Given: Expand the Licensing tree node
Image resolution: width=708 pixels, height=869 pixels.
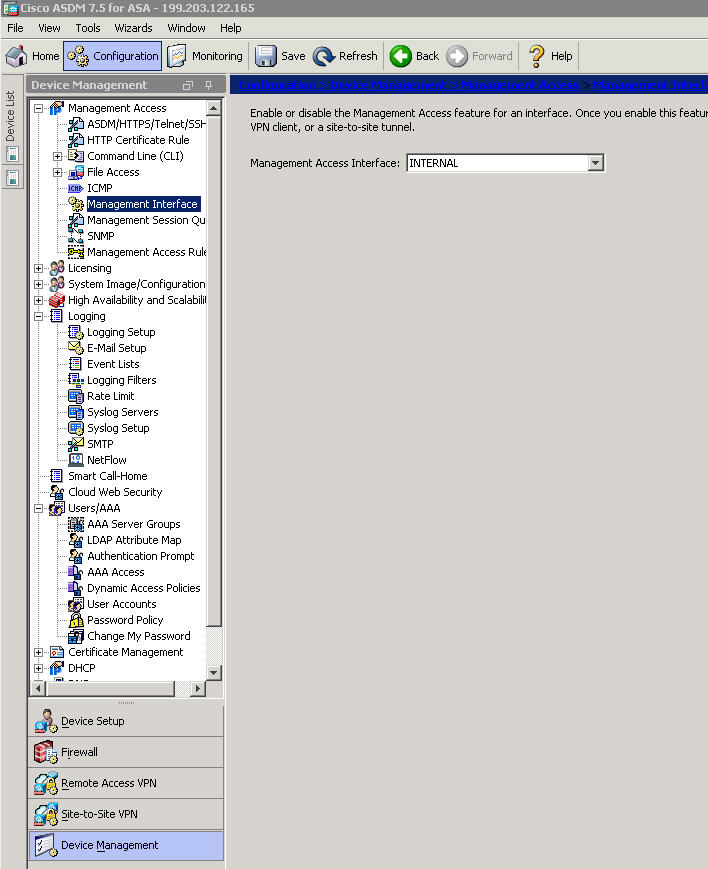Looking at the screenshot, I should click(x=38, y=269).
